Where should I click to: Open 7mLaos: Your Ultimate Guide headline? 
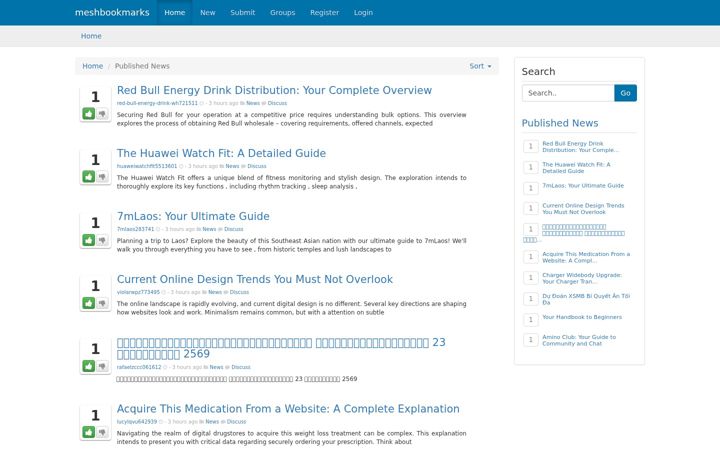193,216
